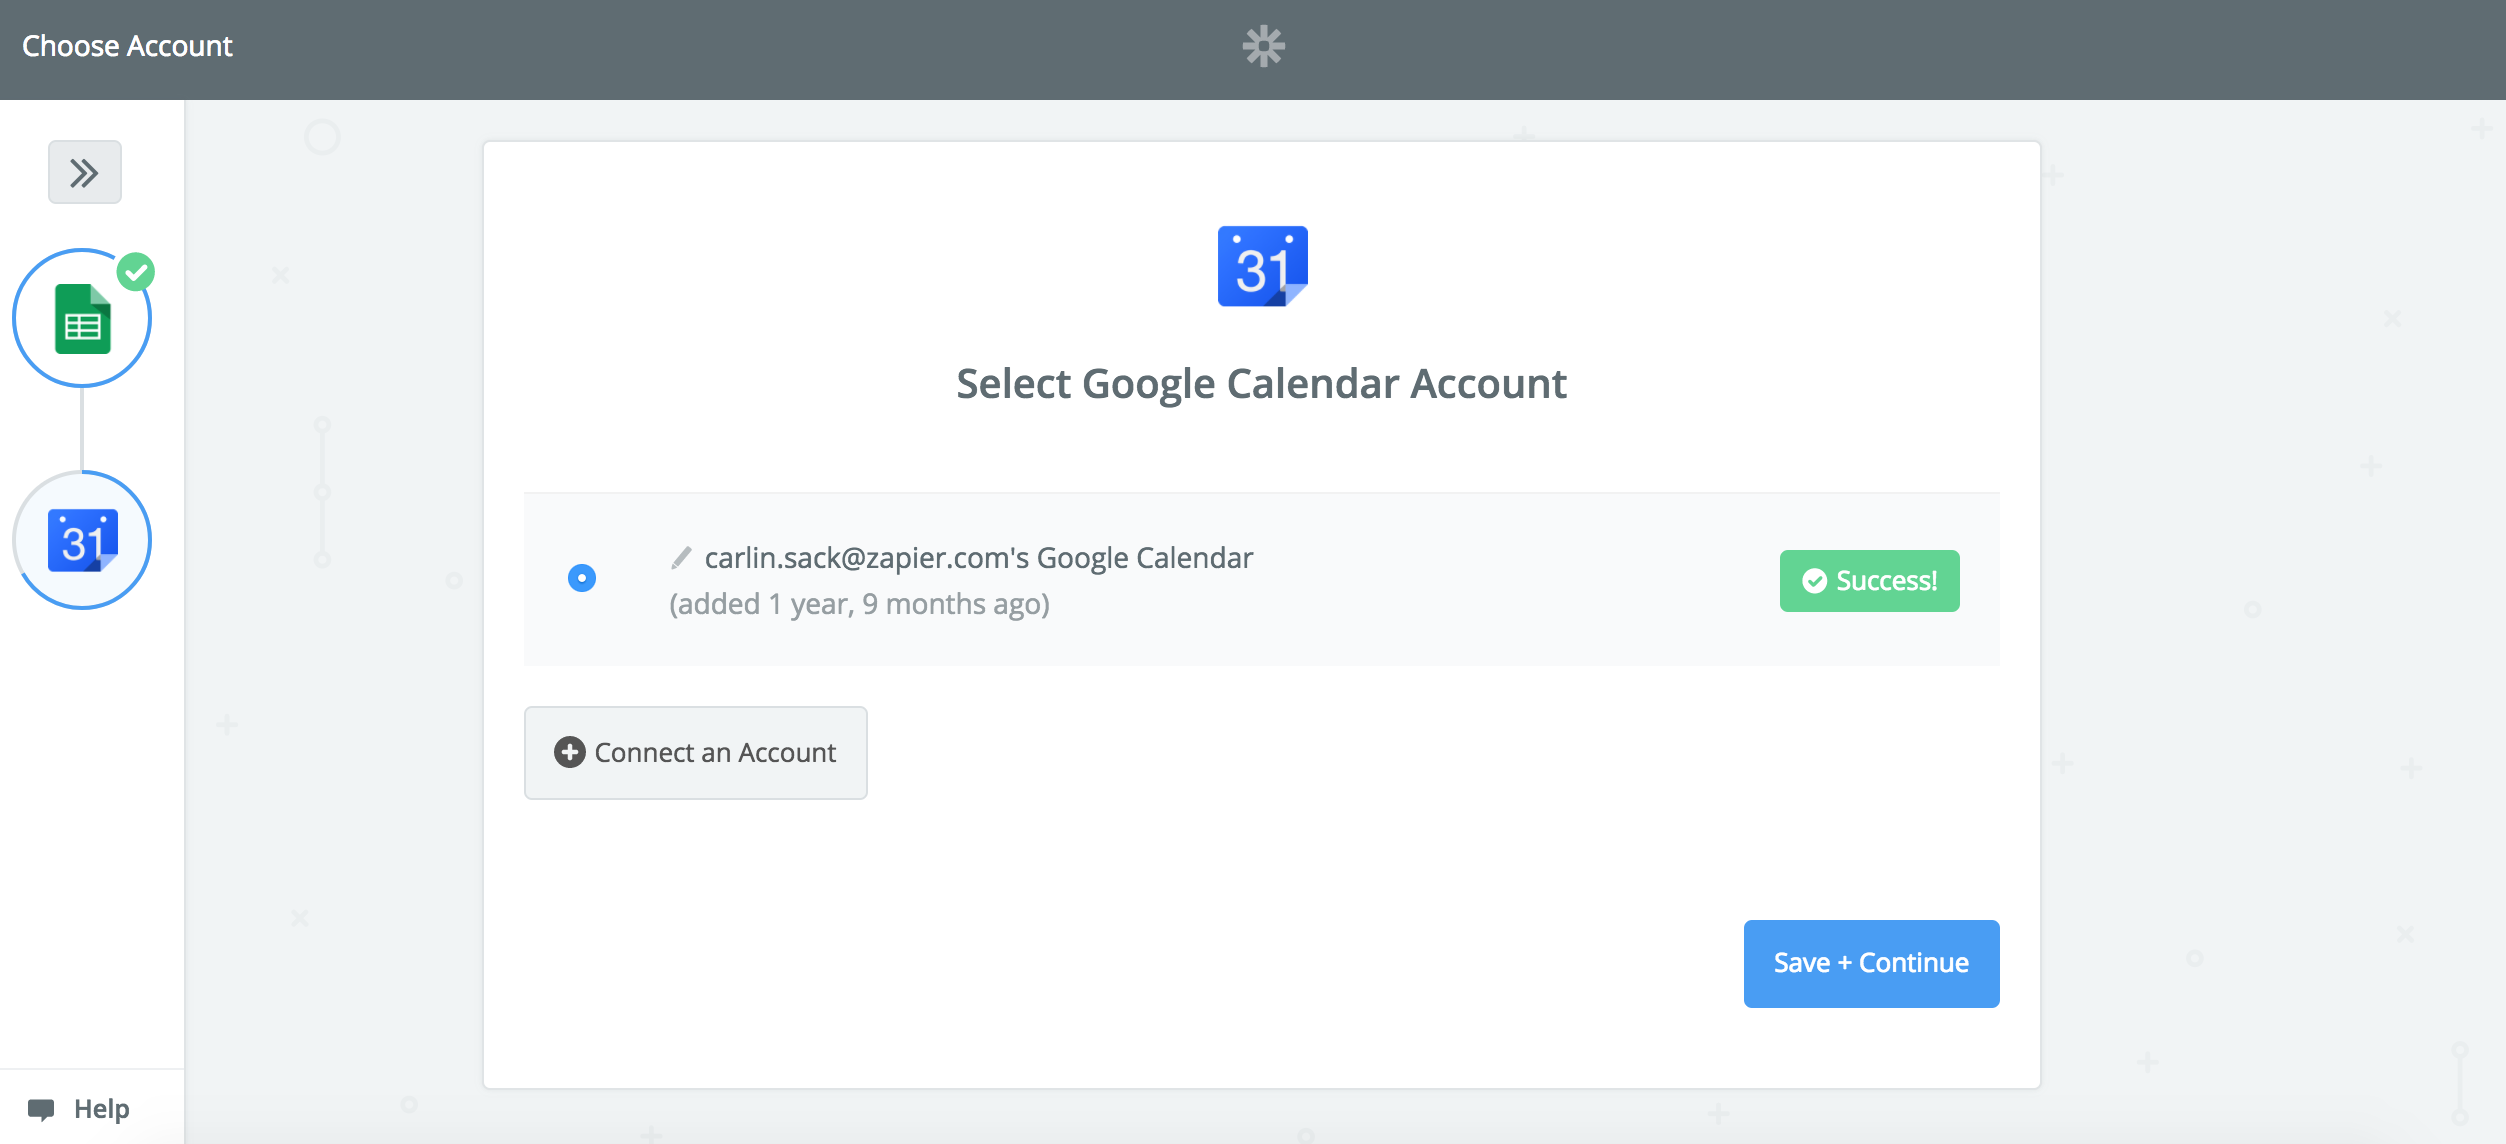The height and width of the screenshot is (1144, 2506).
Task: Click the Google Calendar icon in sidebar
Action: pos(83,540)
